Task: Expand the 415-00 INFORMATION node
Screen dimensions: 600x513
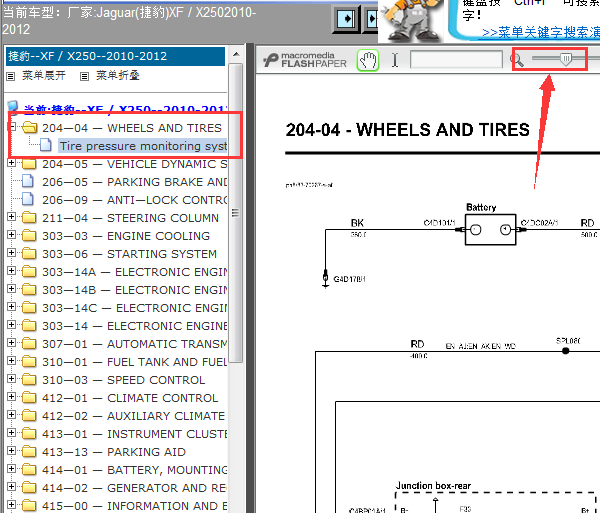Action: [x=12, y=504]
